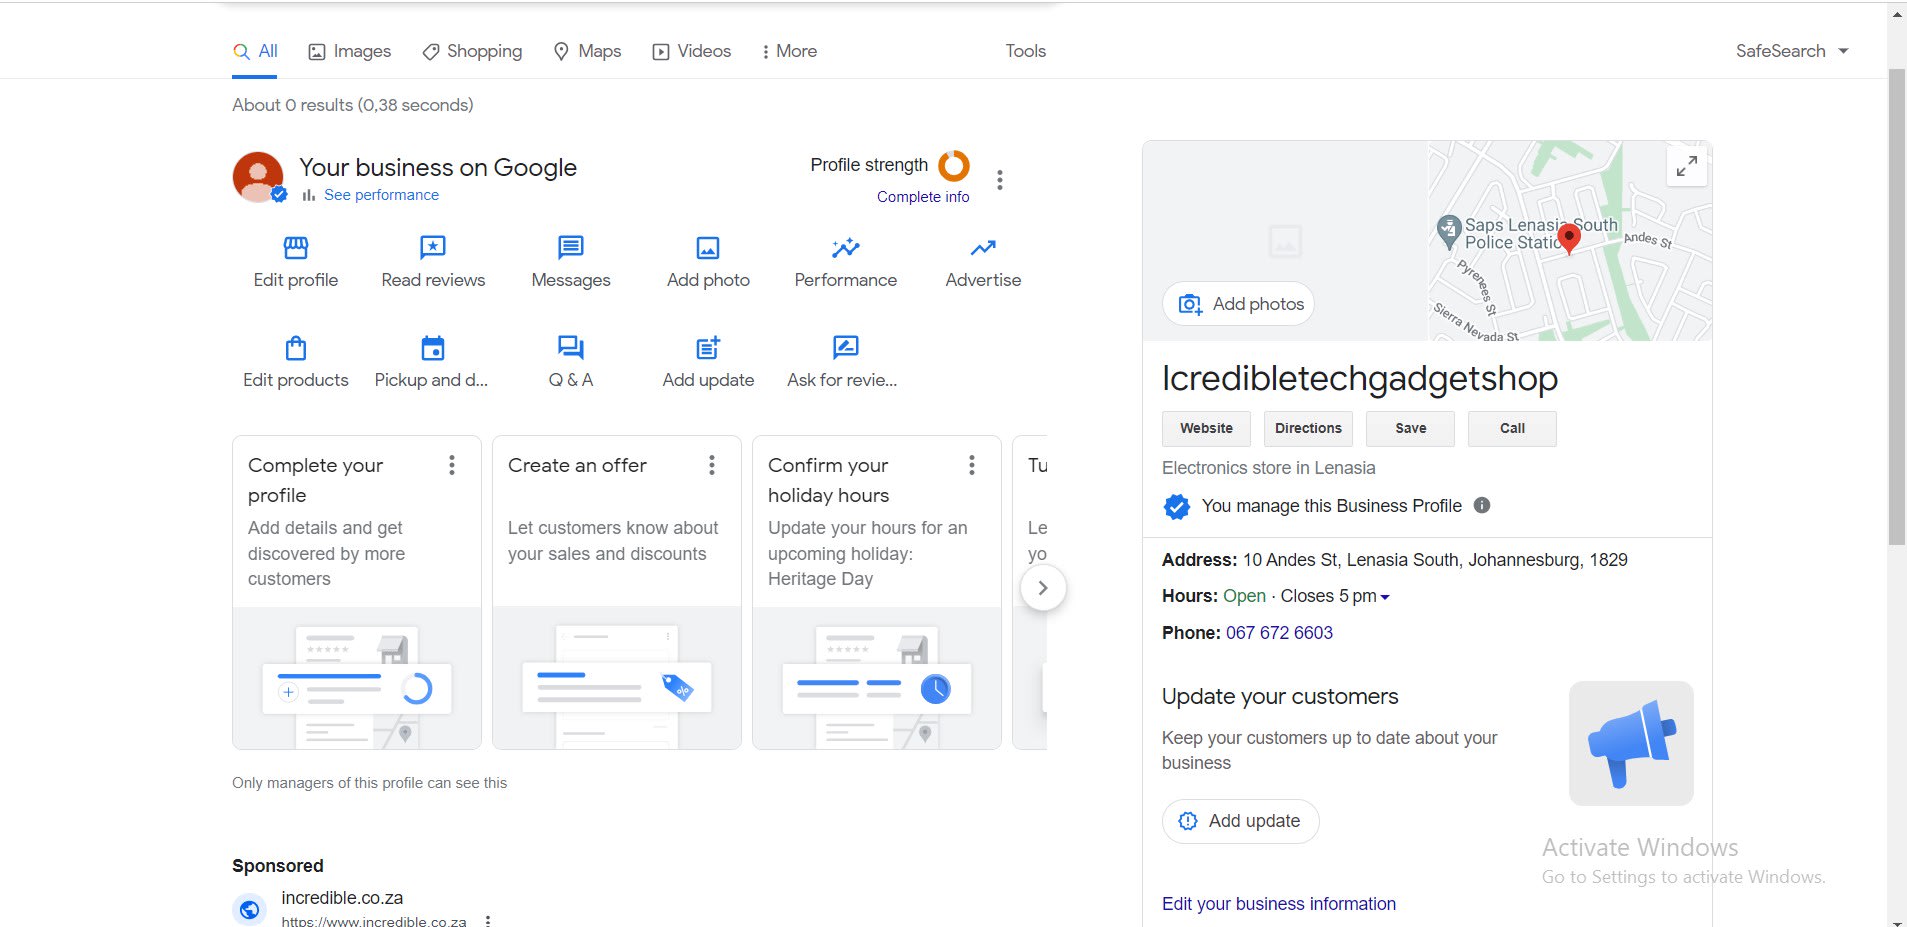
Task: Click the red map location pin
Action: (x=1569, y=238)
